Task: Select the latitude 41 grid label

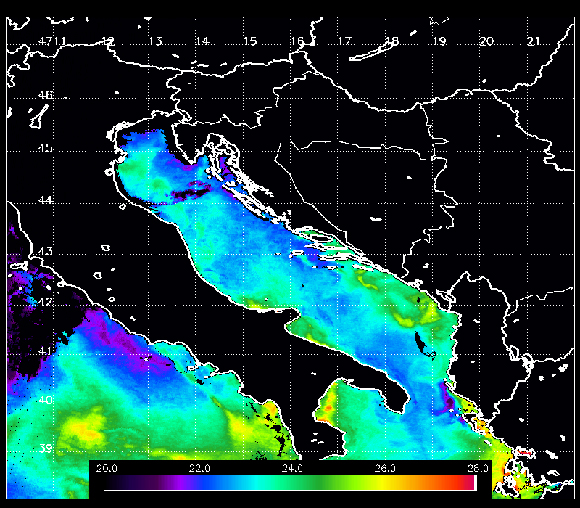Action: click(x=45, y=350)
